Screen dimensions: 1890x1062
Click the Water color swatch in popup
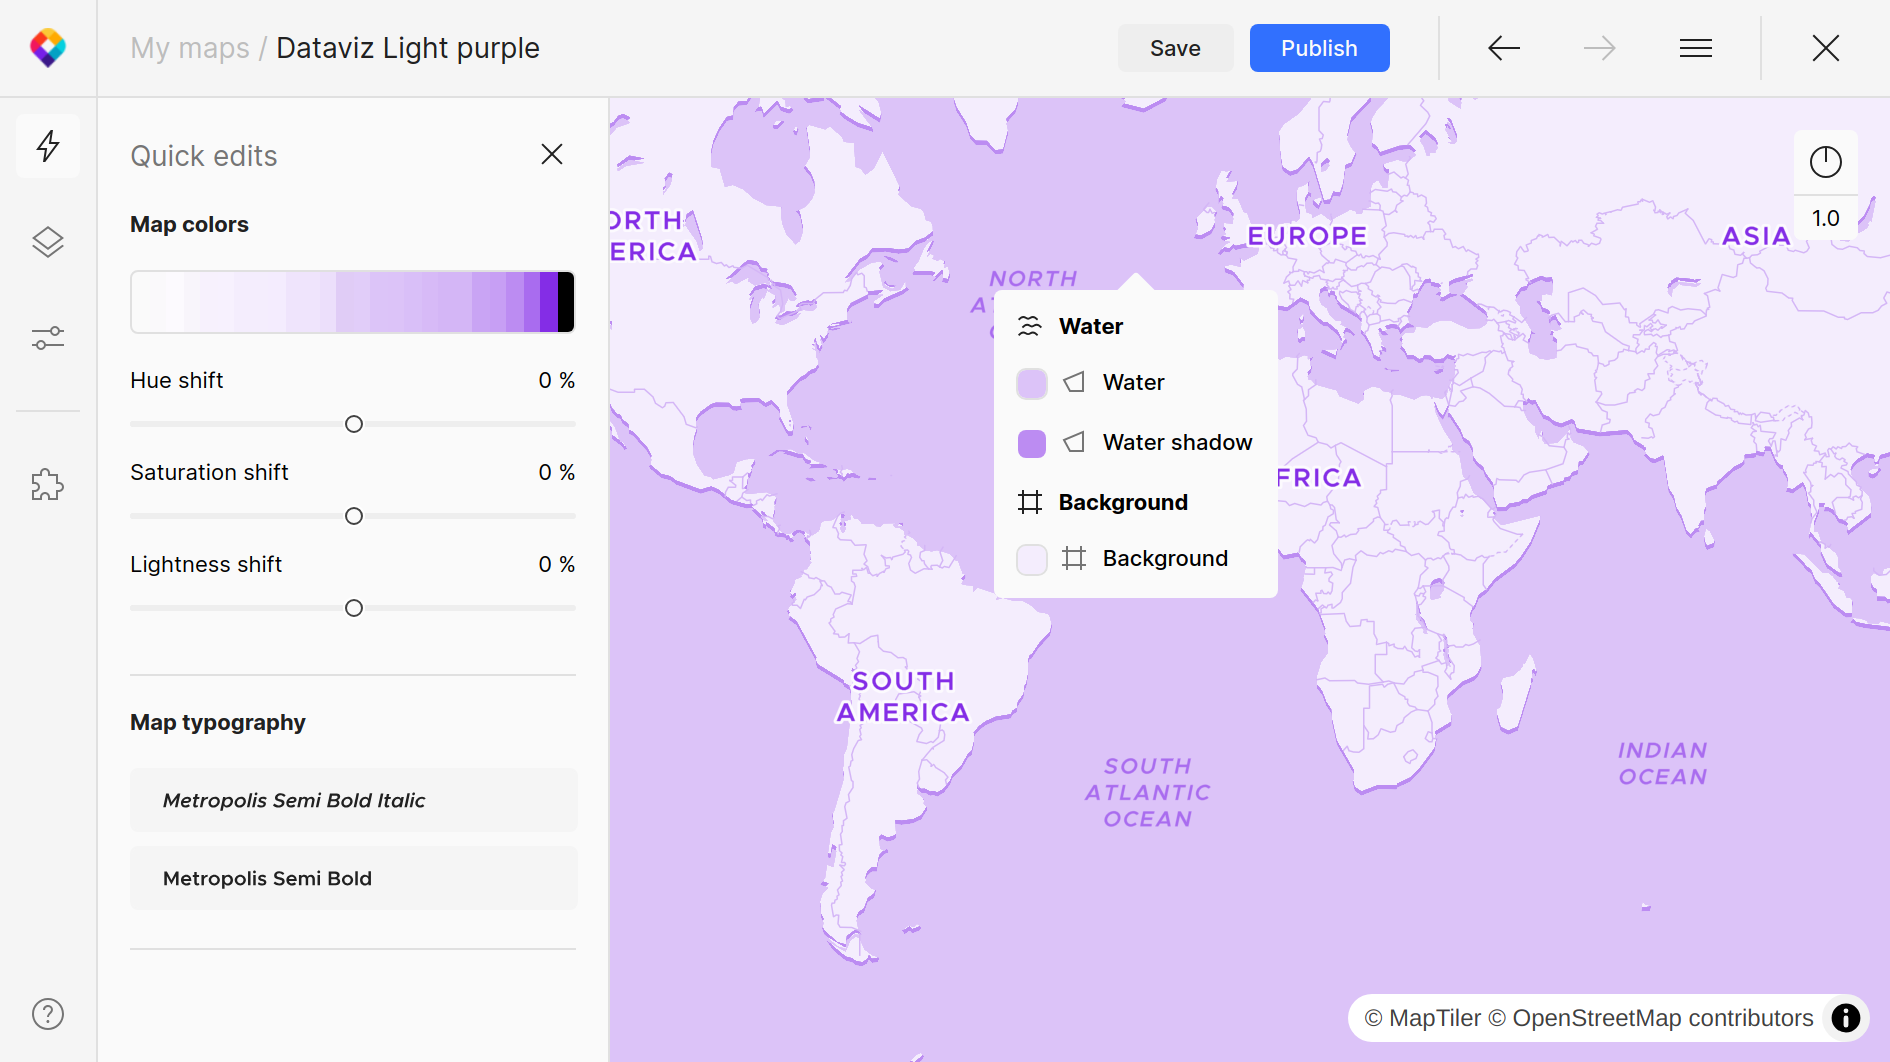tap(1031, 383)
